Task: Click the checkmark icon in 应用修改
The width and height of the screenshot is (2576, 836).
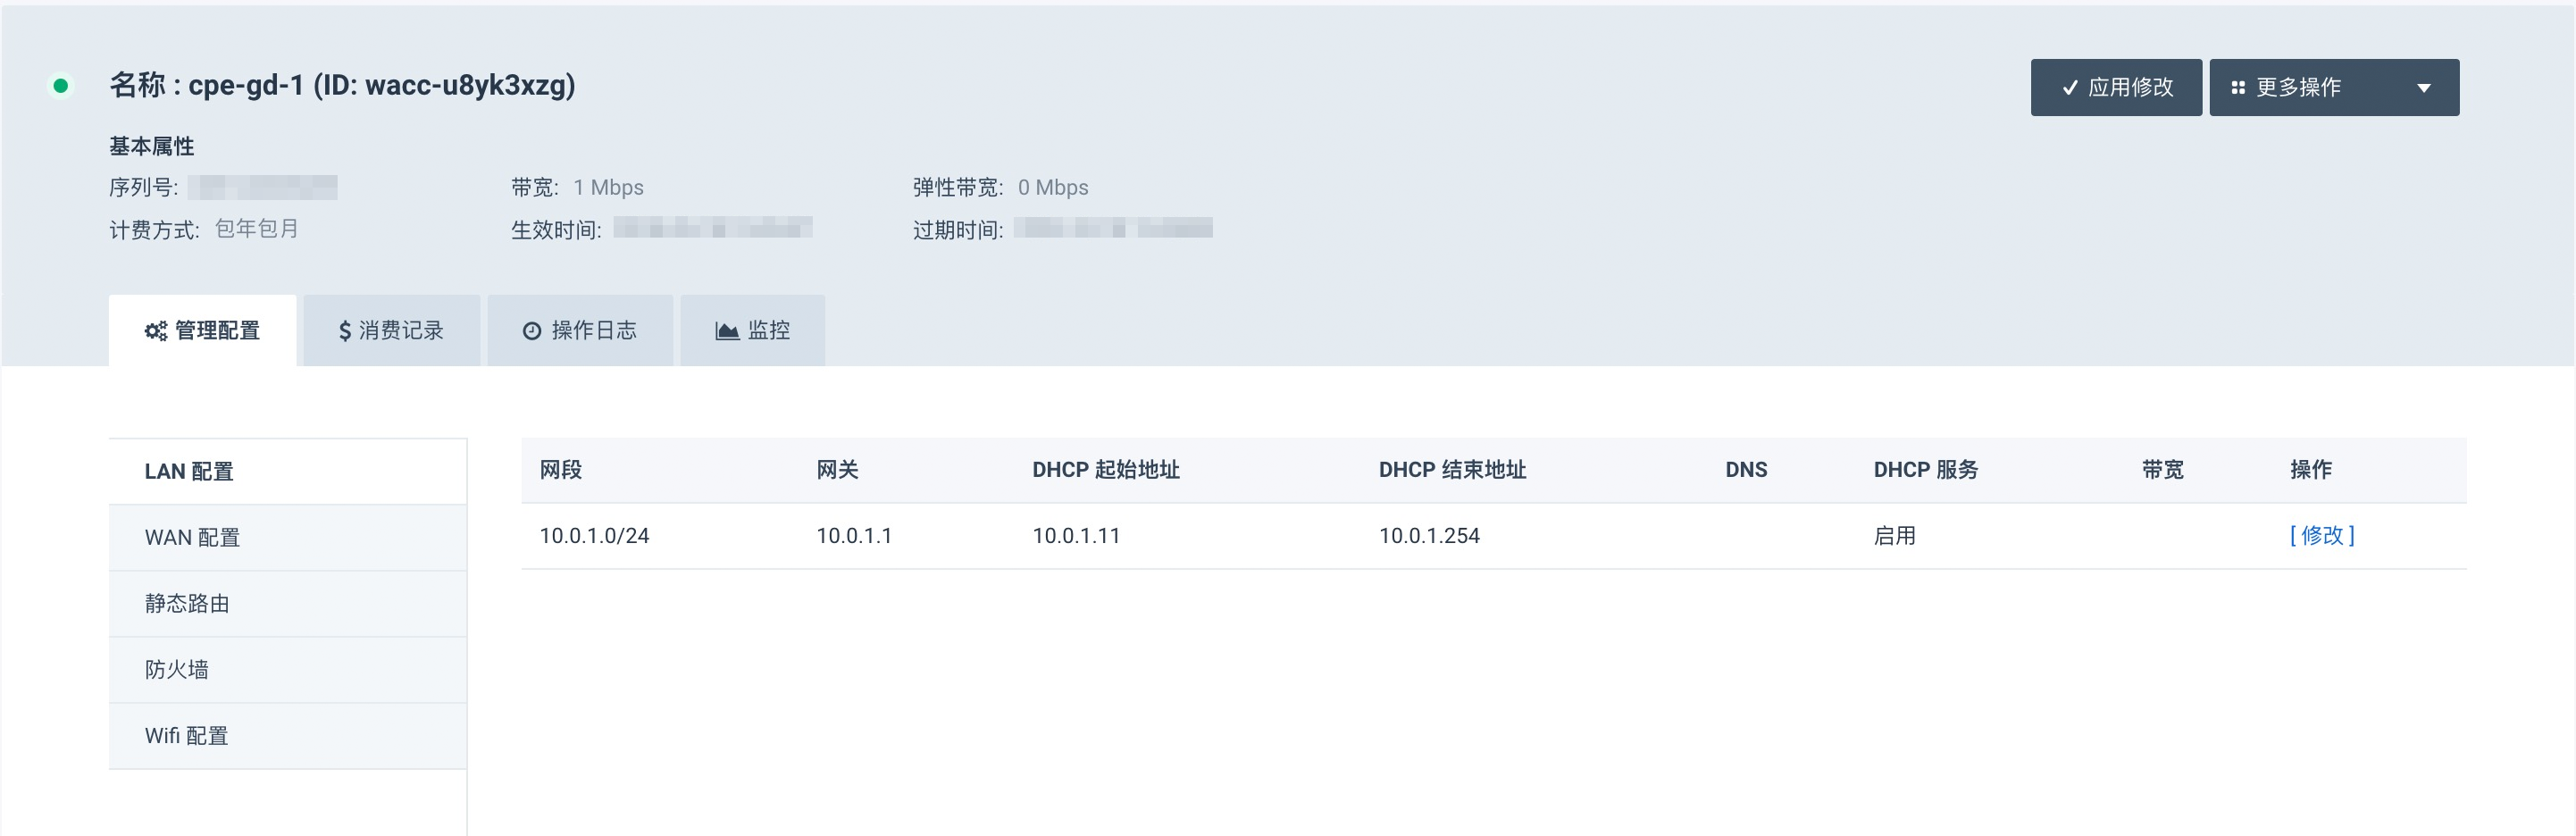Action: tap(2069, 88)
